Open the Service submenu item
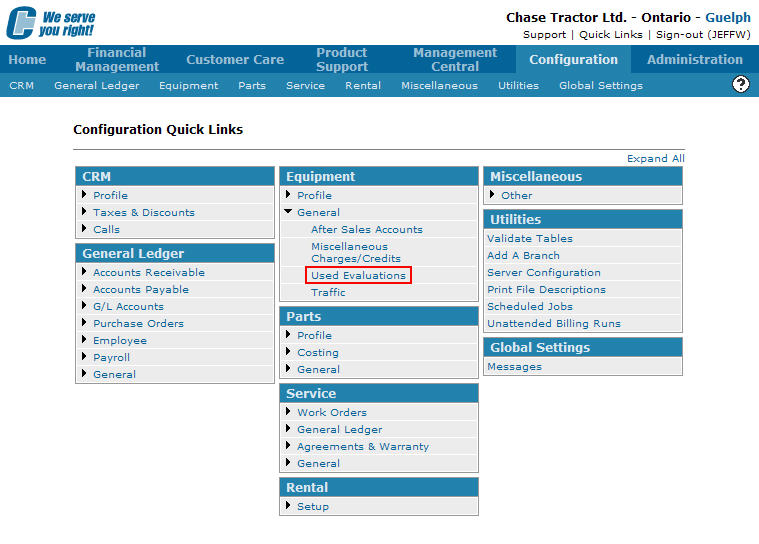The image size is (759, 544). (305, 86)
